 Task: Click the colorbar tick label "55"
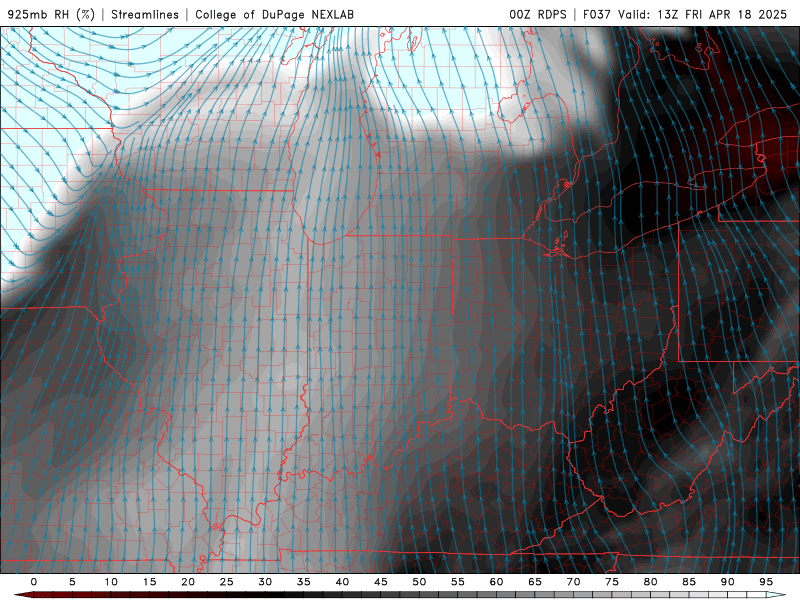tap(458, 582)
